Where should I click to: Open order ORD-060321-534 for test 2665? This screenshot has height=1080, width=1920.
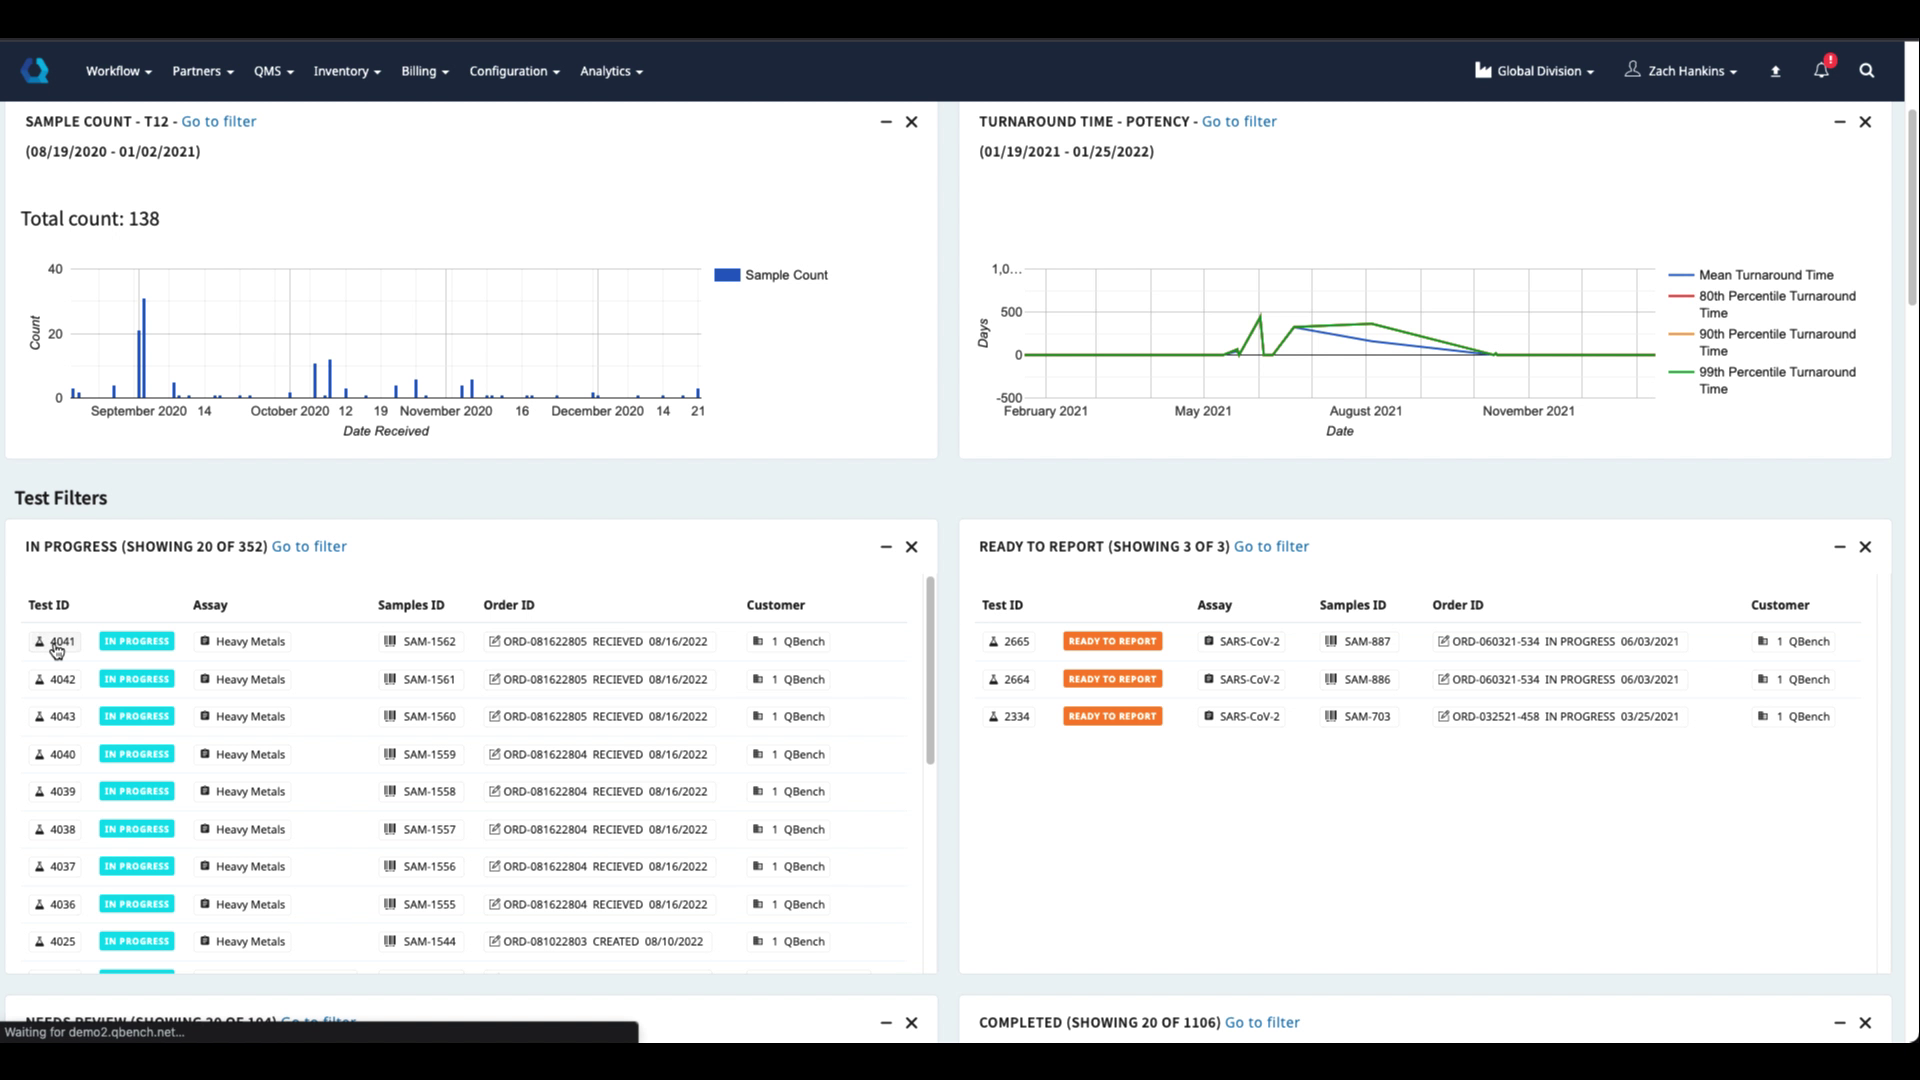(x=1495, y=642)
